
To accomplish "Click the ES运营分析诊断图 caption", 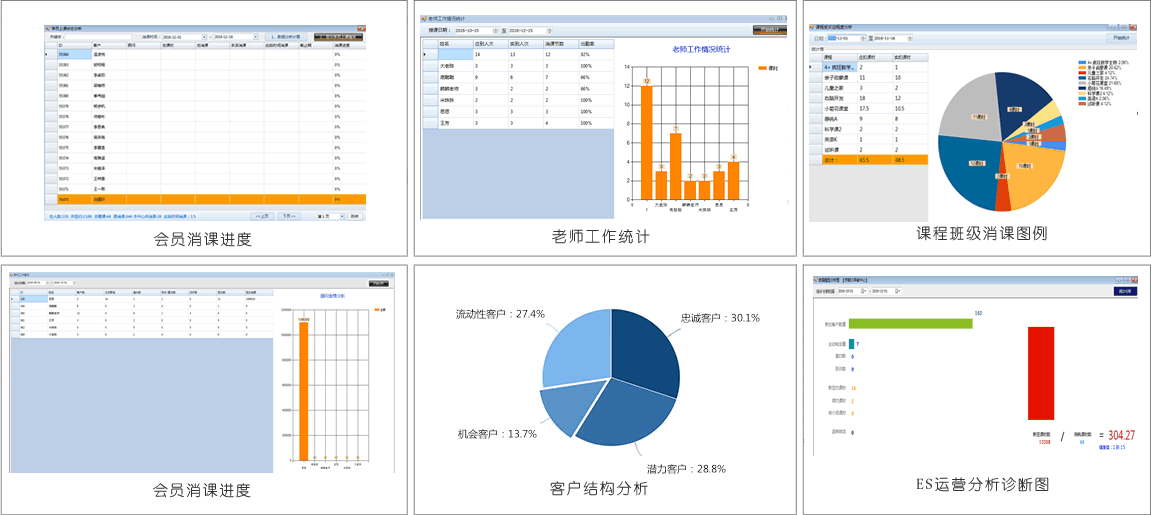I will pyautogui.click(x=982, y=485).
